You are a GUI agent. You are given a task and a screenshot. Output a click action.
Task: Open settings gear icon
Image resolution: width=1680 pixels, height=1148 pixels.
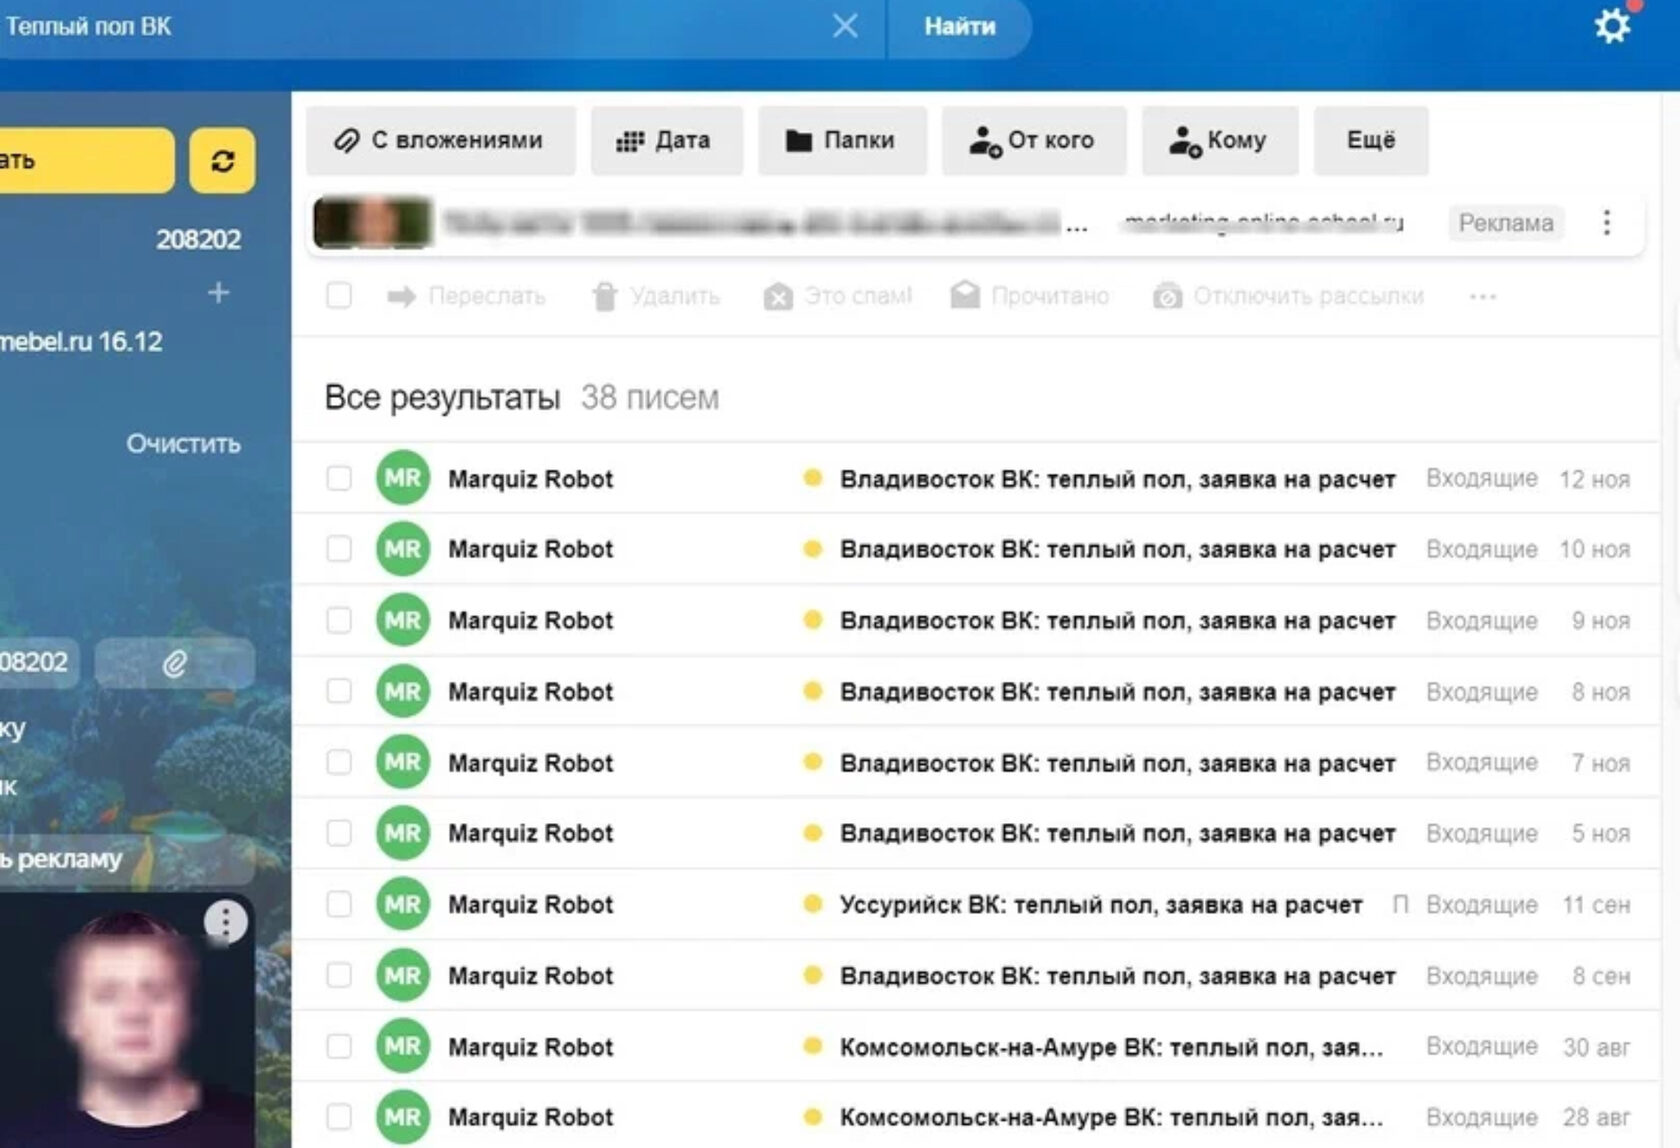pyautogui.click(x=1612, y=24)
